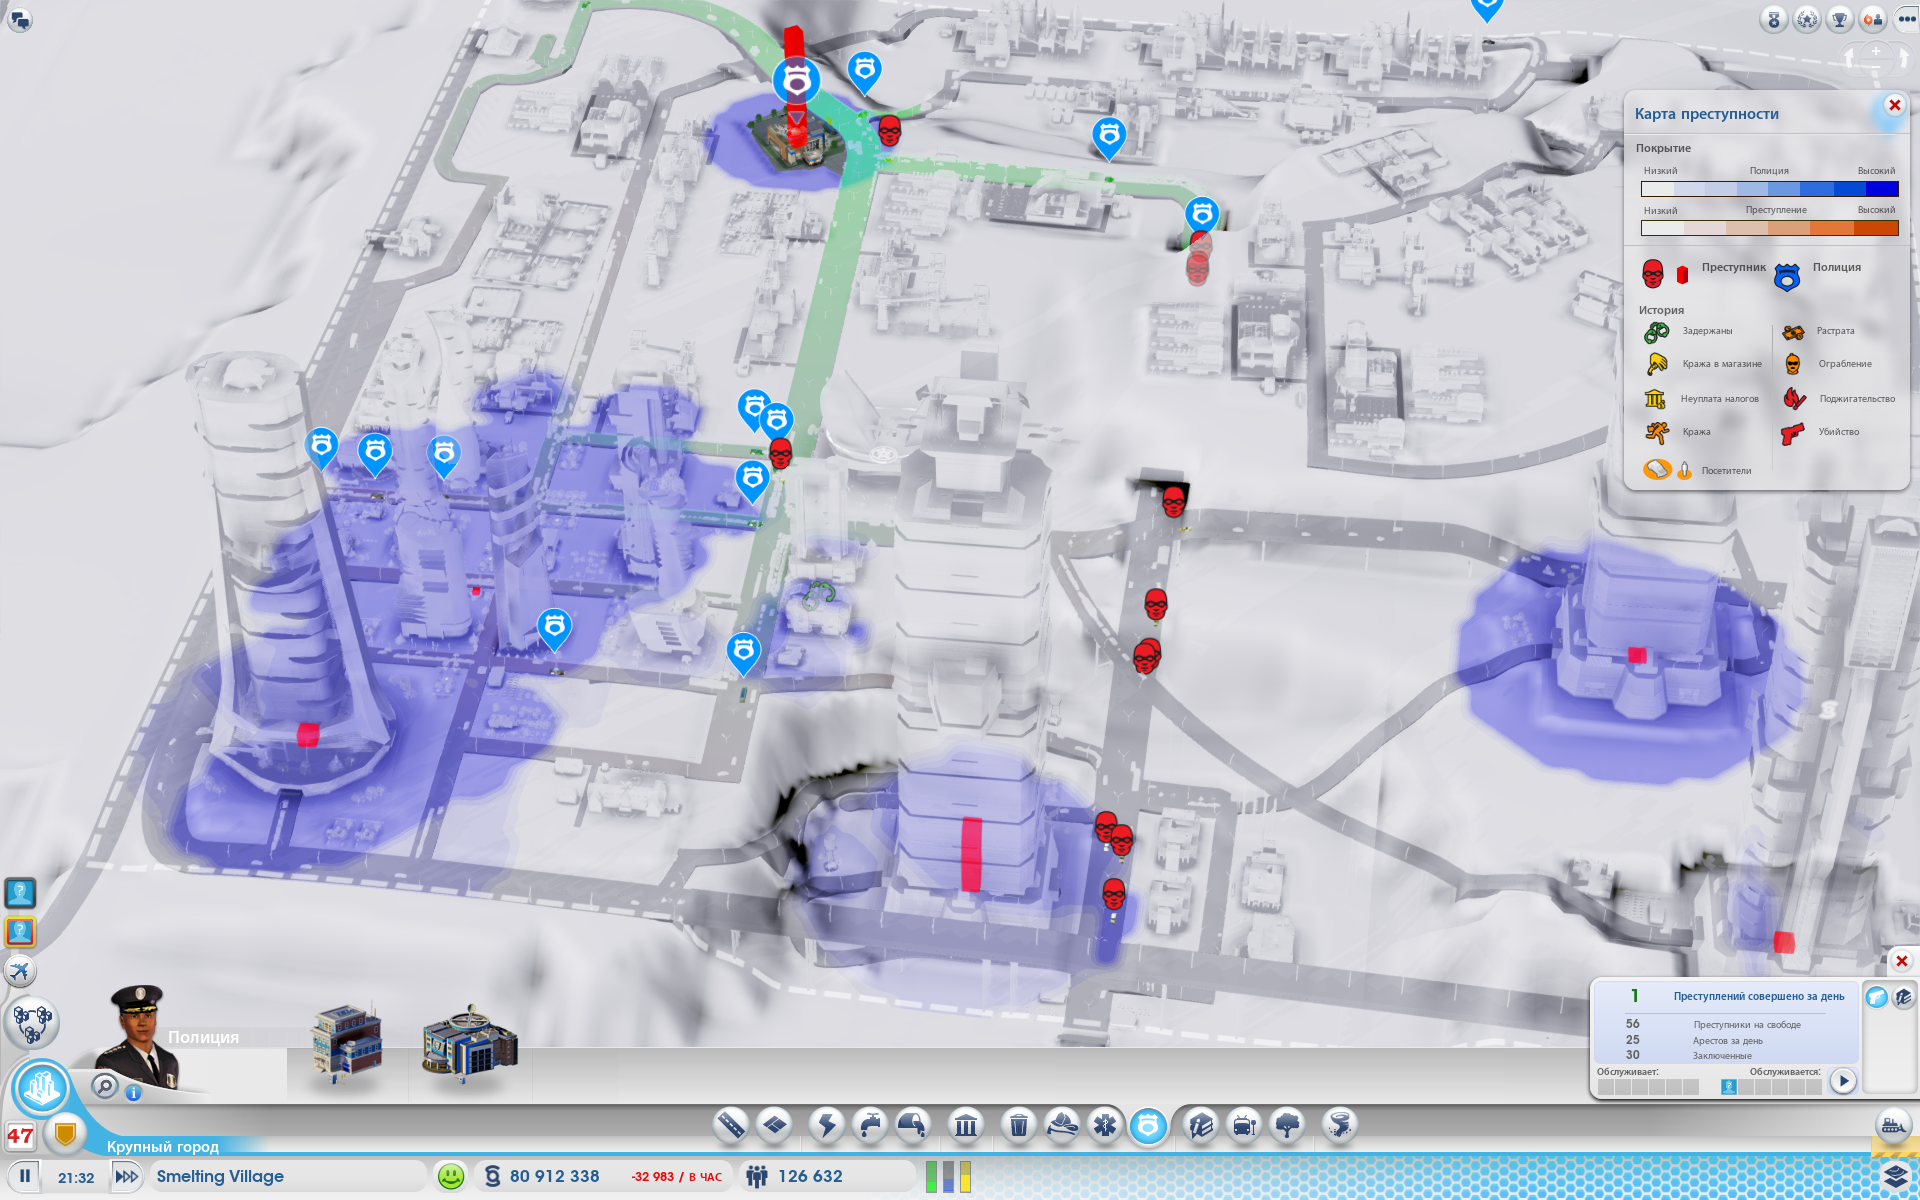This screenshot has width=1920, height=1200.
Task: Click the Крупный город label
Action: 162,1147
